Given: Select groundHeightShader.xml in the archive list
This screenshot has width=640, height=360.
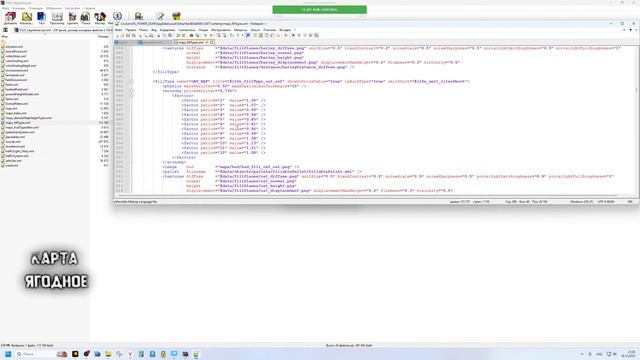Looking at the screenshot, I should [x=22, y=94].
